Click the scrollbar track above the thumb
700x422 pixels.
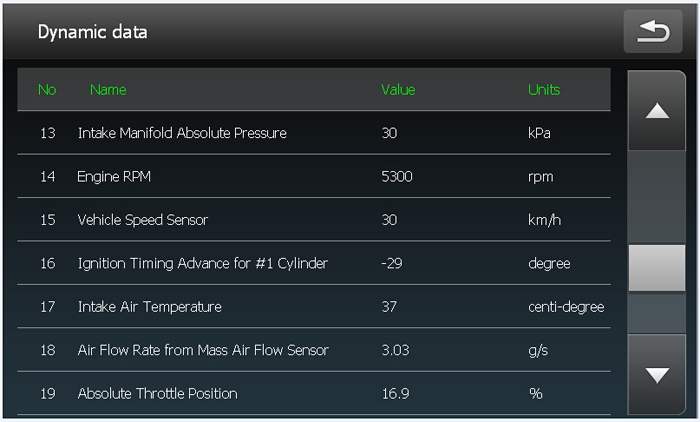(x=657, y=197)
